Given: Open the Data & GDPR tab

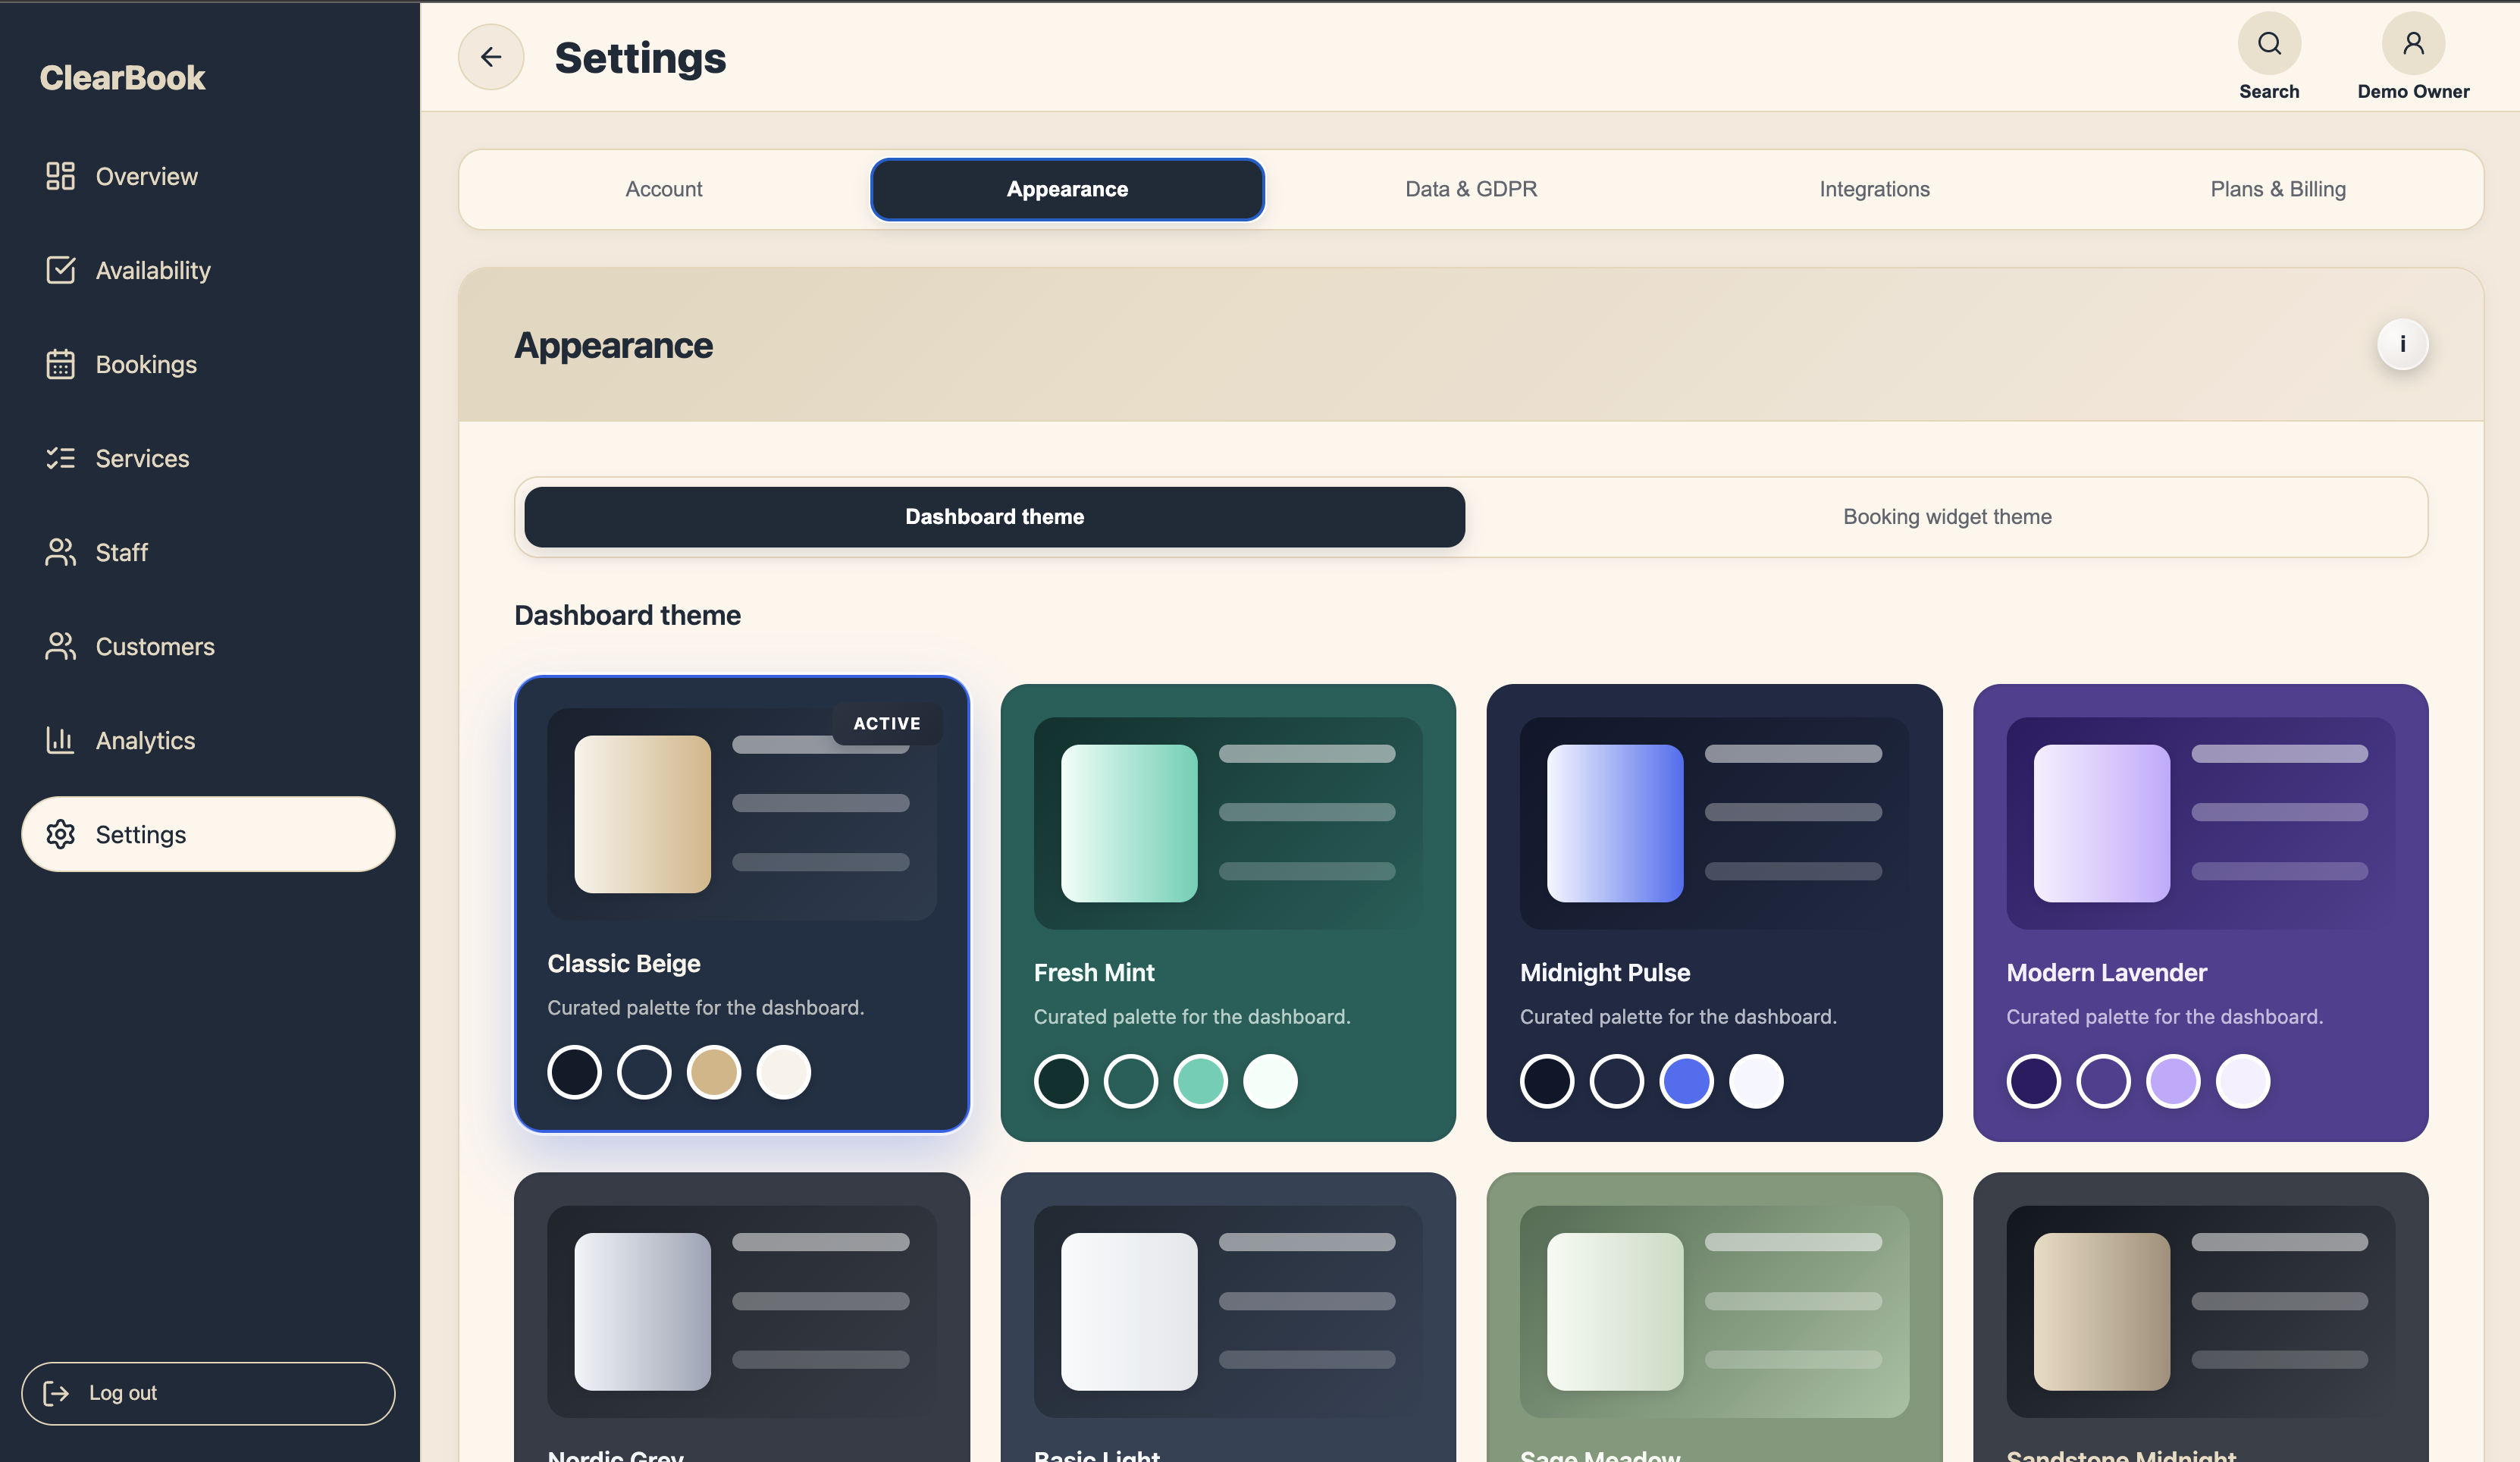Looking at the screenshot, I should point(1470,188).
